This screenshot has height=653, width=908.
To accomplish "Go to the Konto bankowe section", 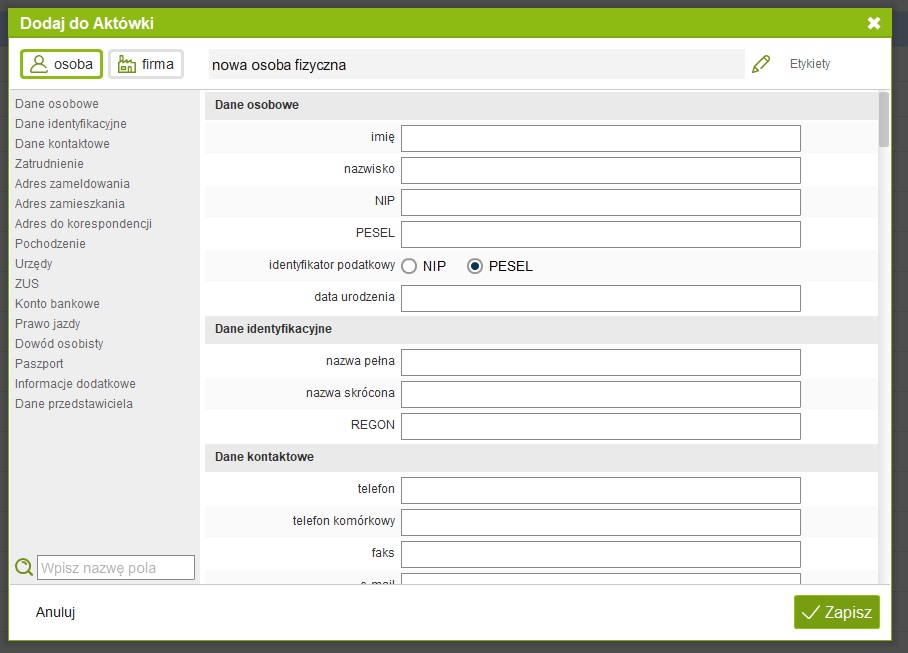I will click(x=57, y=304).
